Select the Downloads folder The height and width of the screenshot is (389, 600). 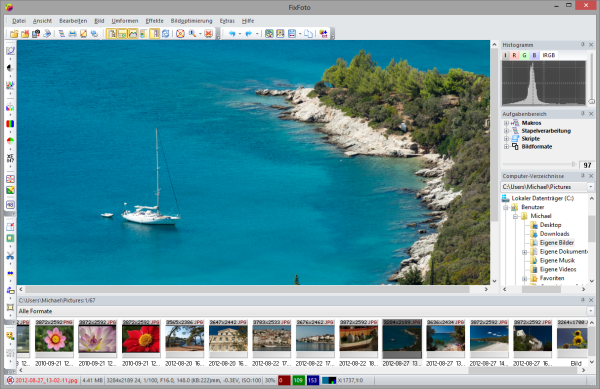tap(554, 234)
